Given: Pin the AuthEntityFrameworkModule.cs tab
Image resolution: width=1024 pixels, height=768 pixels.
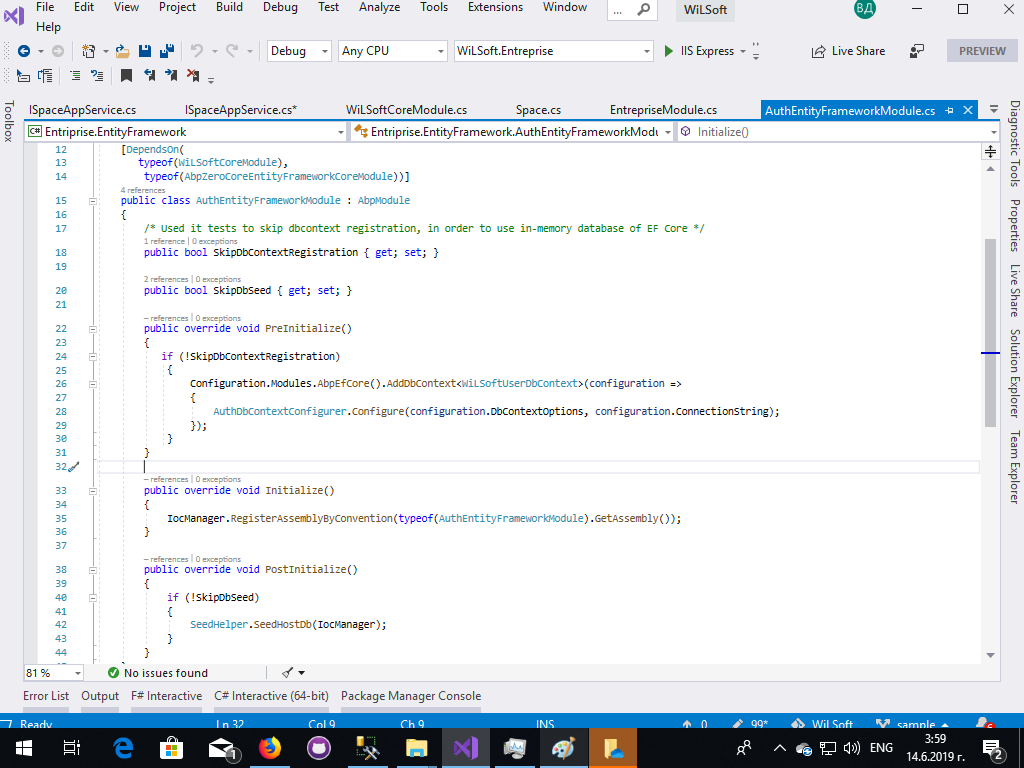Looking at the screenshot, I should [950, 110].
